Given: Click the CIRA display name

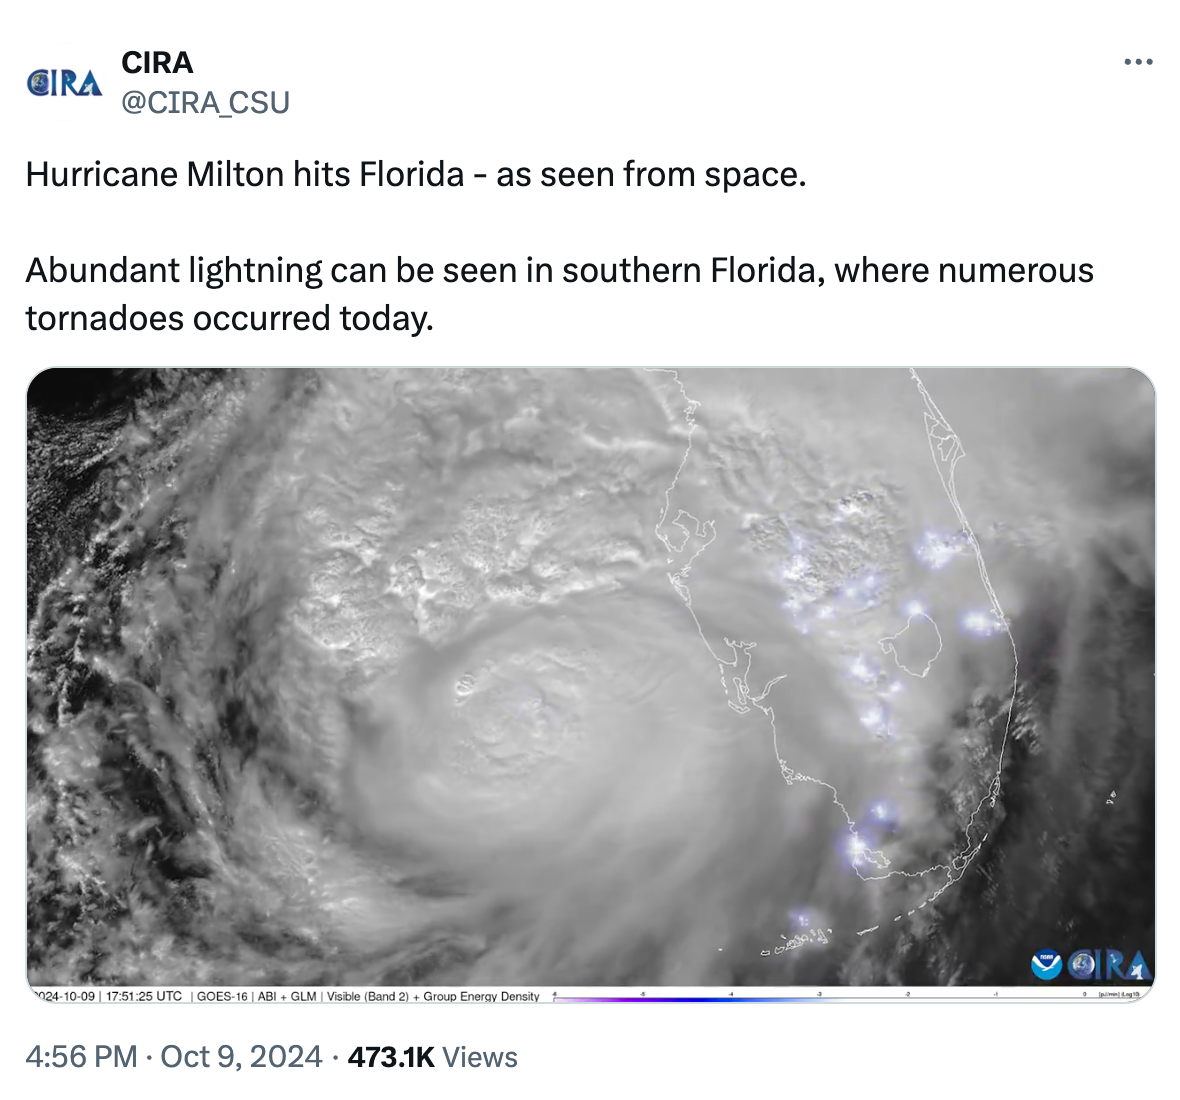Looking at the screenshot, I should pyautogui.click(x=157, y=63).
